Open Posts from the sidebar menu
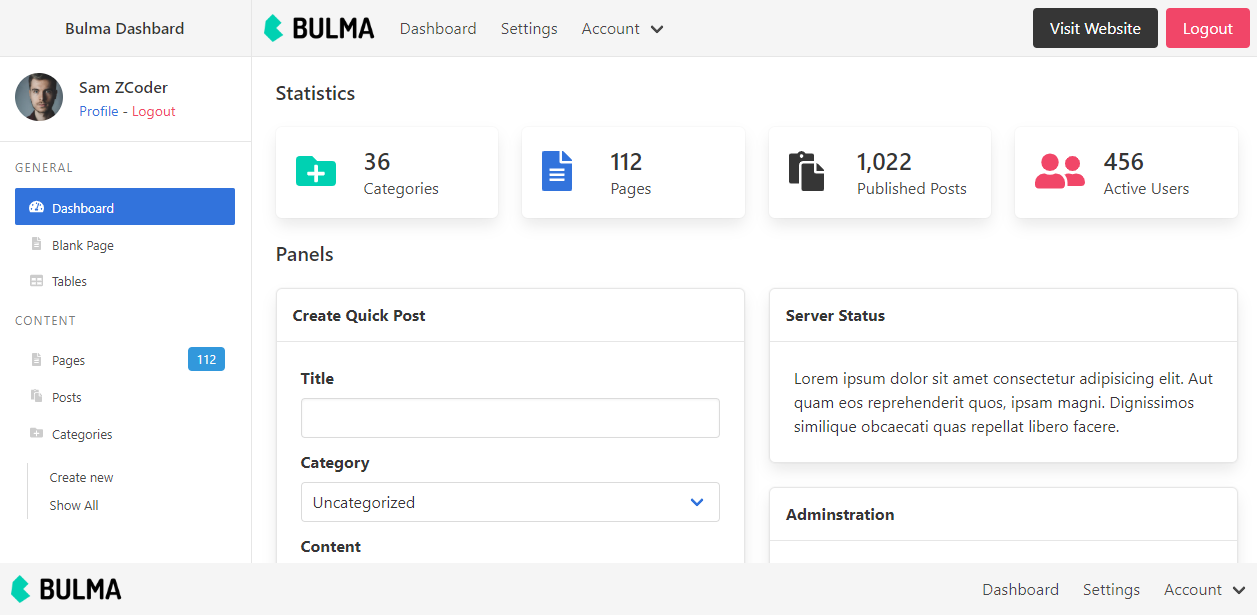Viewport: 1257px width, 616px height. (x=125, y=396)
